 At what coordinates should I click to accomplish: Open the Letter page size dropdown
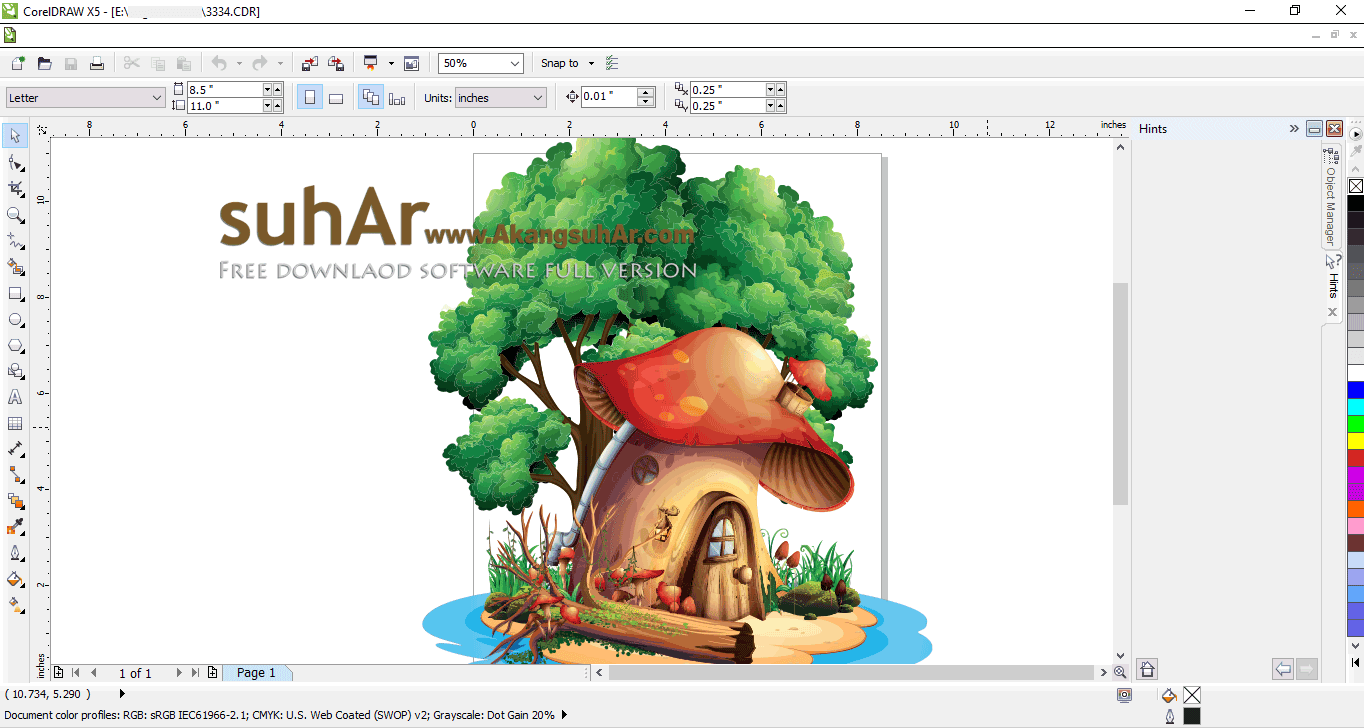pyautogui.click(x=157, y=97)
